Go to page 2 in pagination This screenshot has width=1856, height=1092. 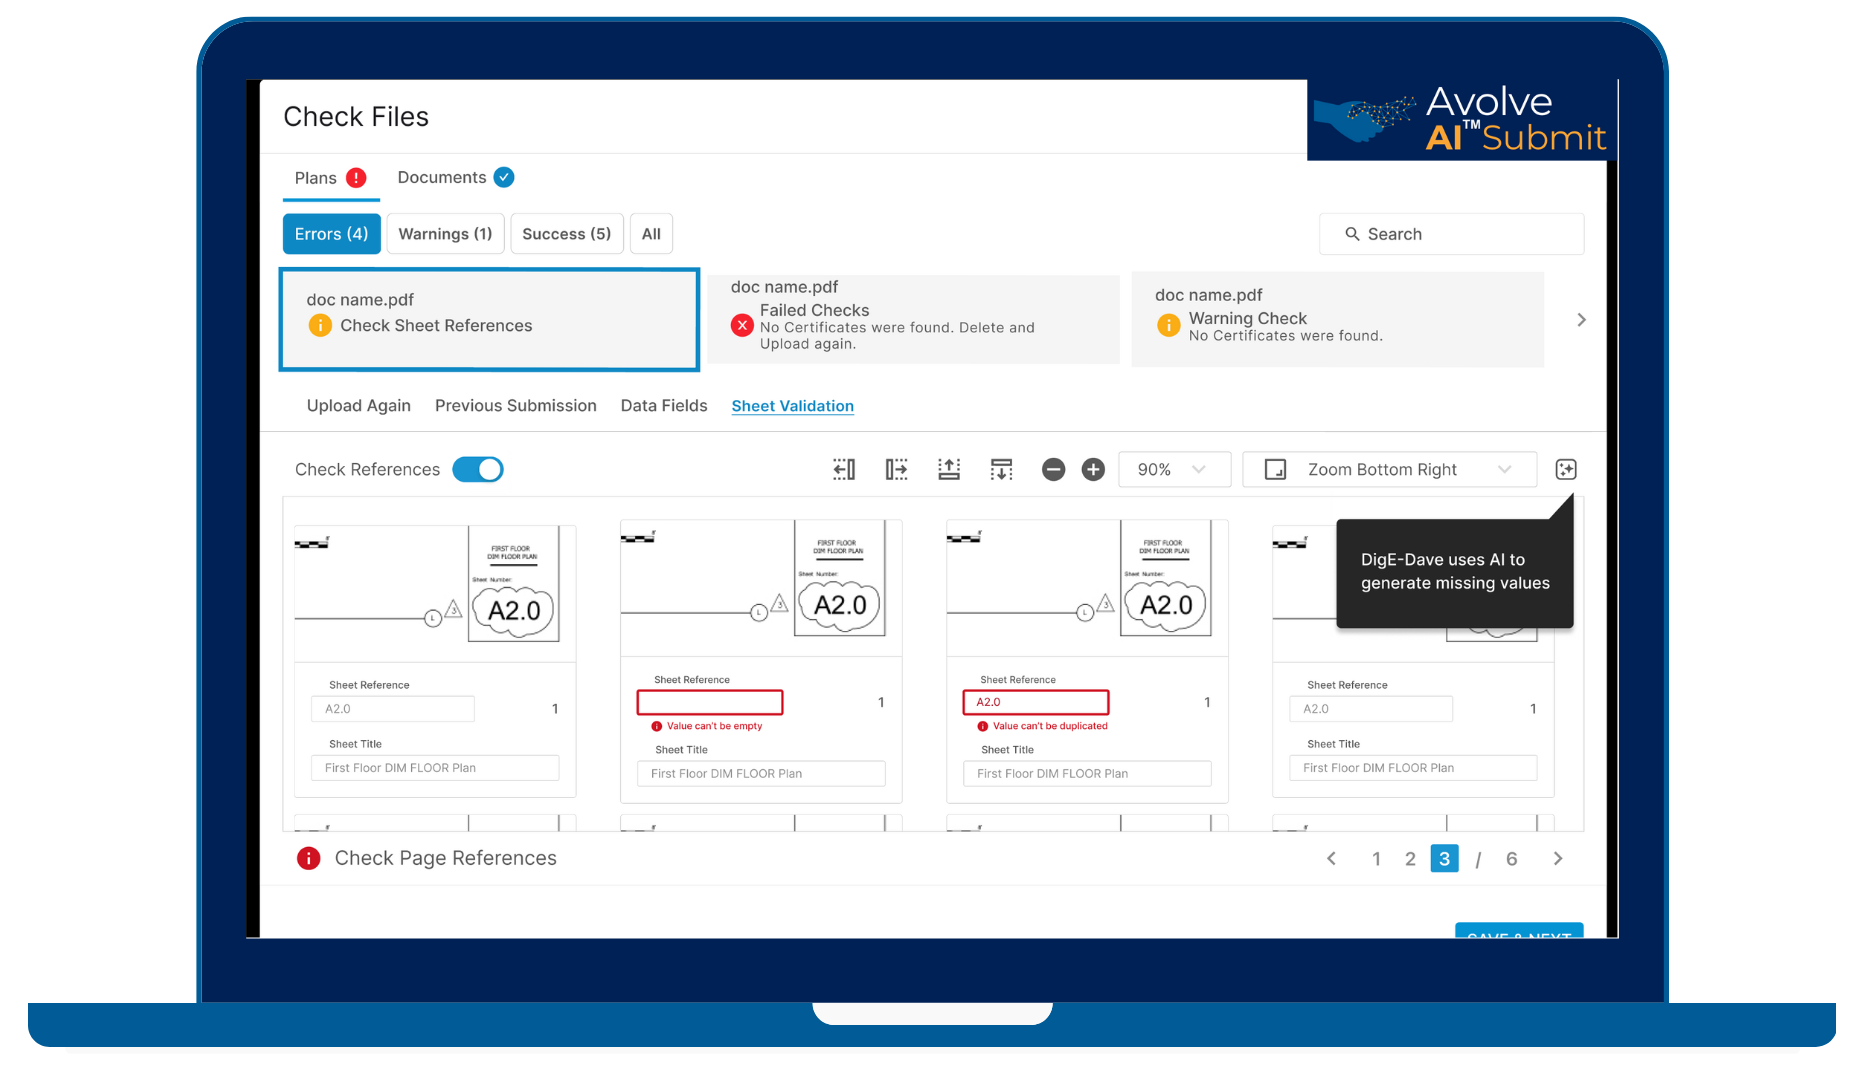coord(1410,859)
